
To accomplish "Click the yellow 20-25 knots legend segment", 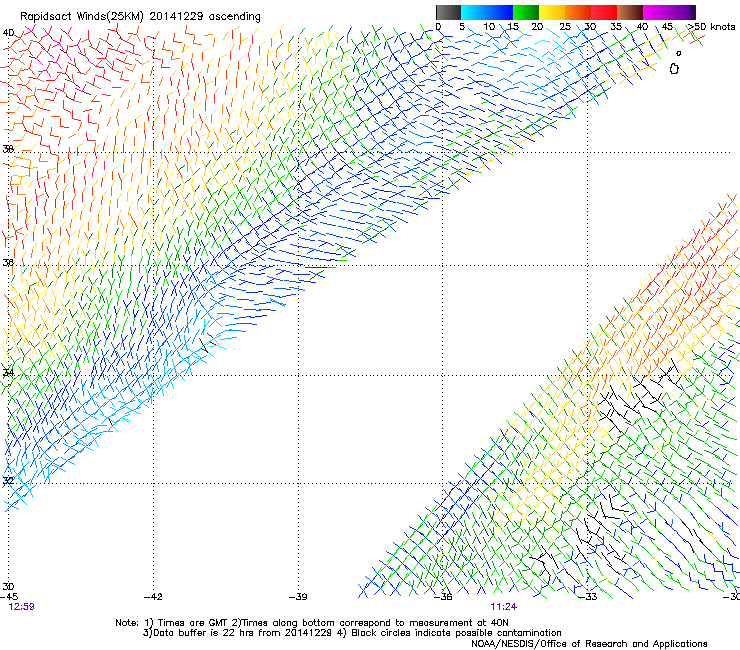I will [x=552, y=12].
